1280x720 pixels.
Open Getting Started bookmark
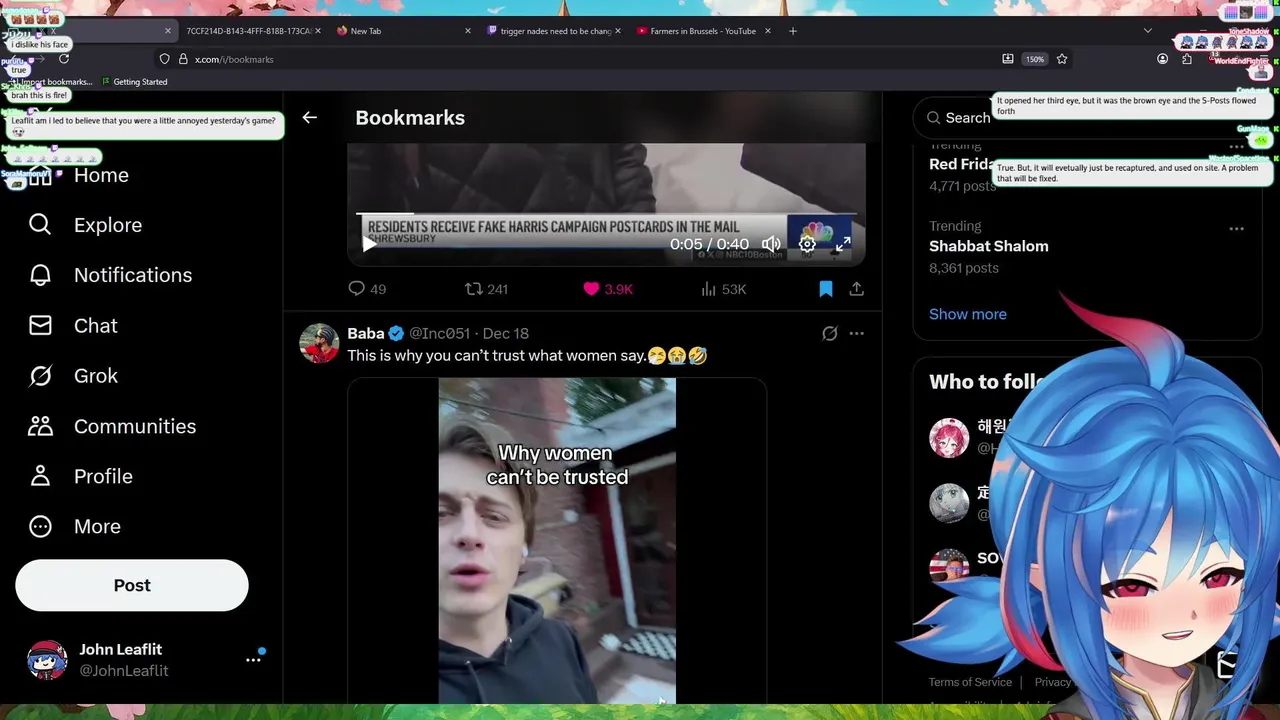(134, 82)
